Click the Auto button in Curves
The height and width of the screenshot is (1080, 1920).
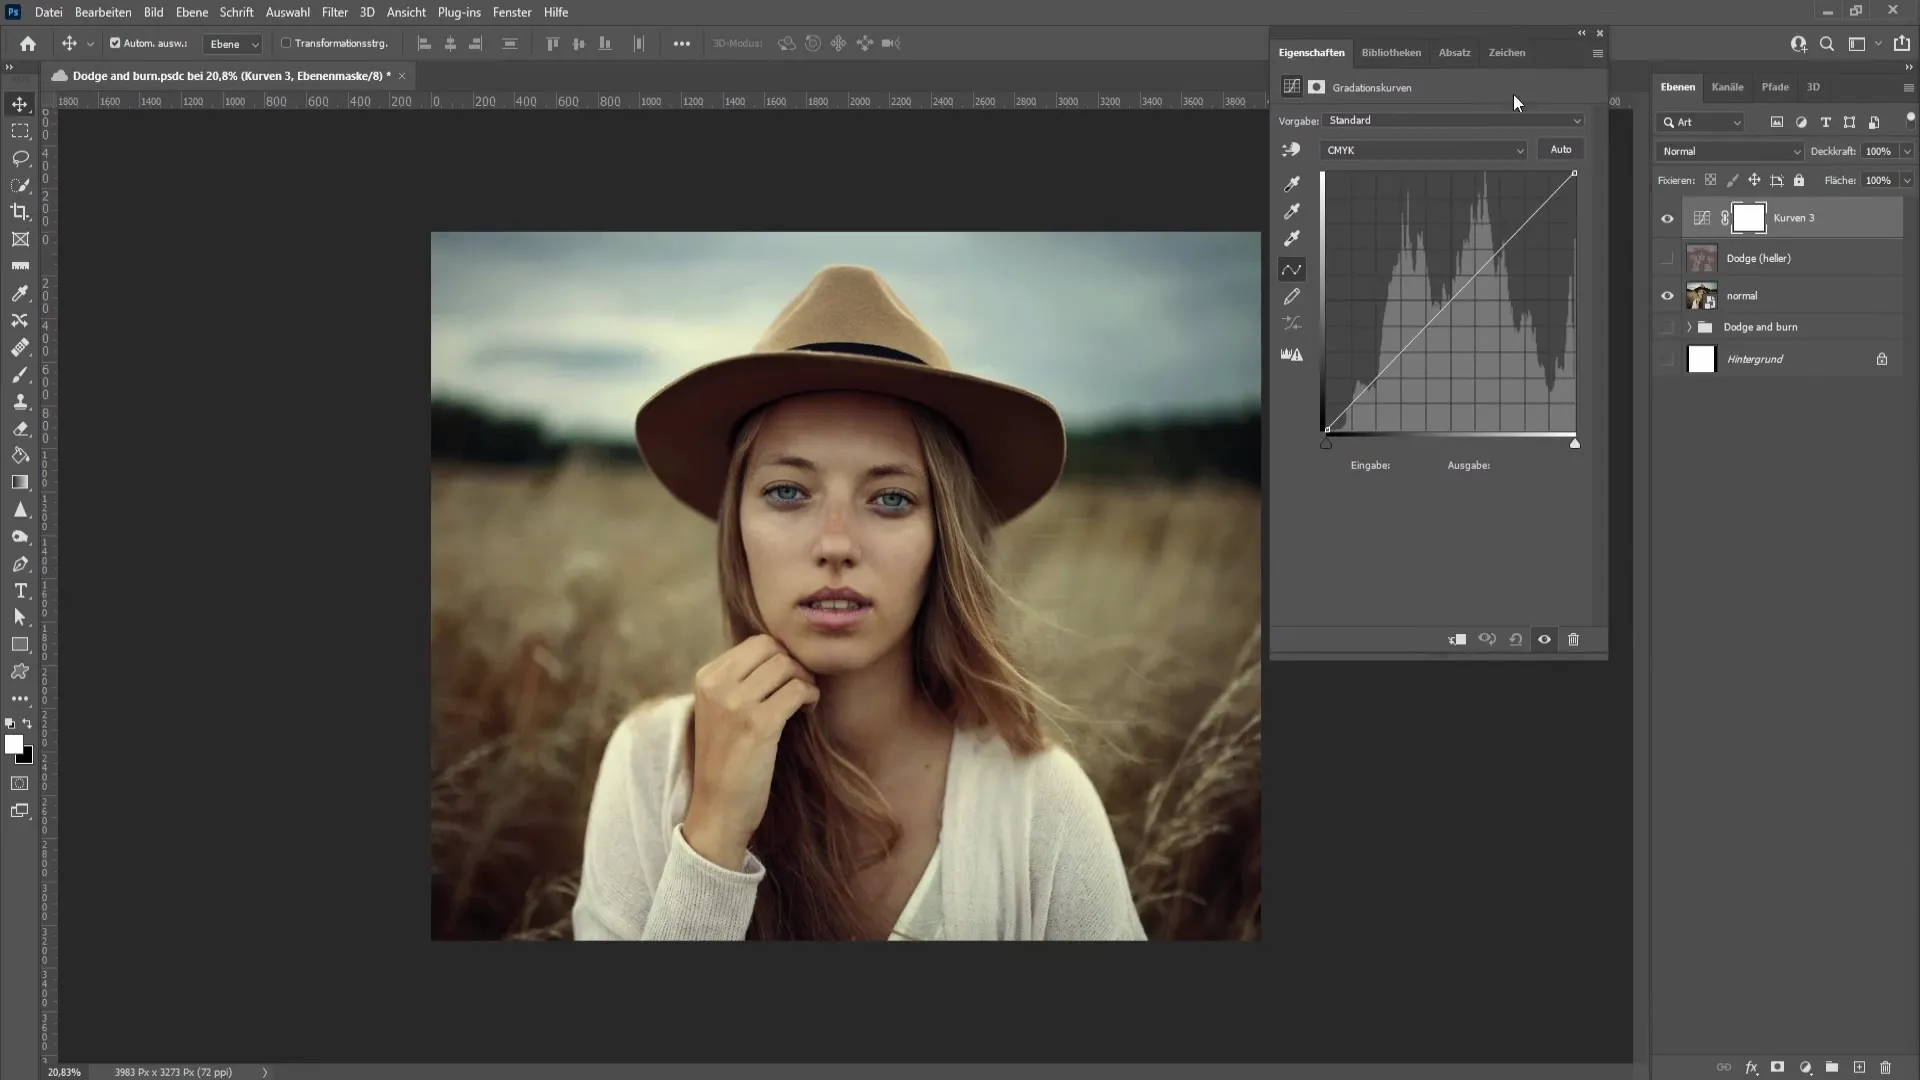tap(1561, 149)
